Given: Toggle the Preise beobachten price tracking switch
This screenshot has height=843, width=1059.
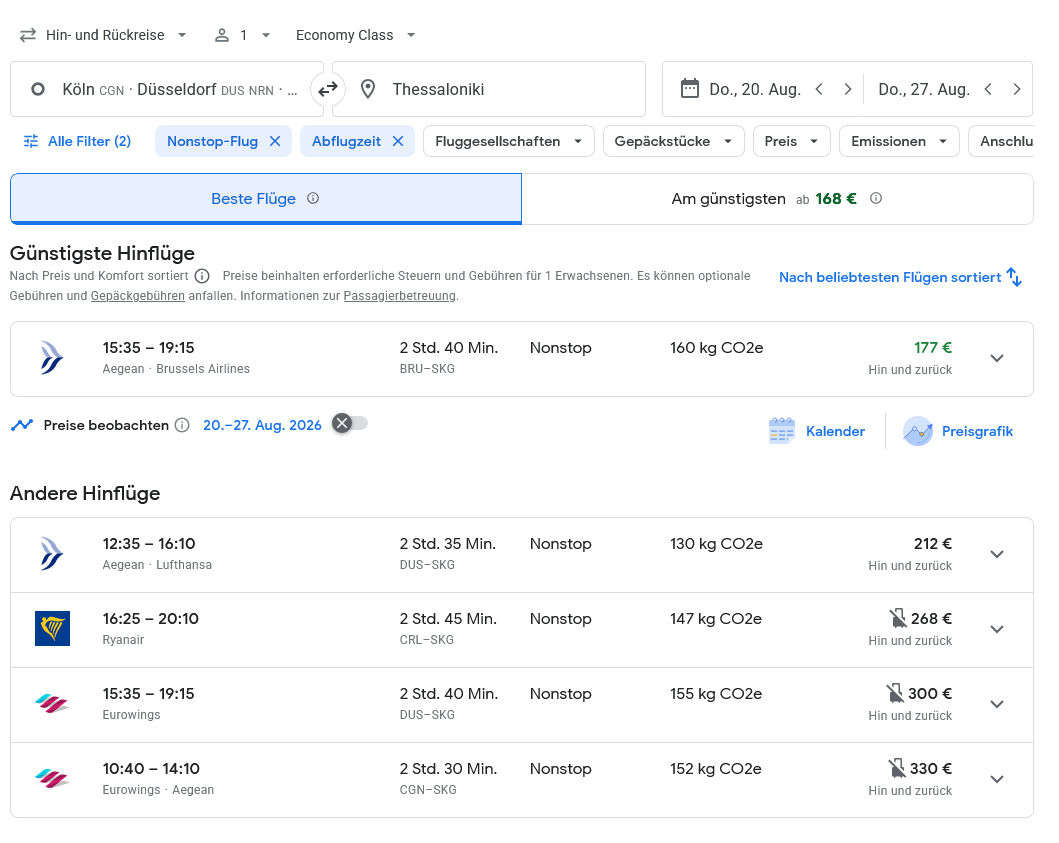Looking at the screenshot, I should click(x=350, y=424).
